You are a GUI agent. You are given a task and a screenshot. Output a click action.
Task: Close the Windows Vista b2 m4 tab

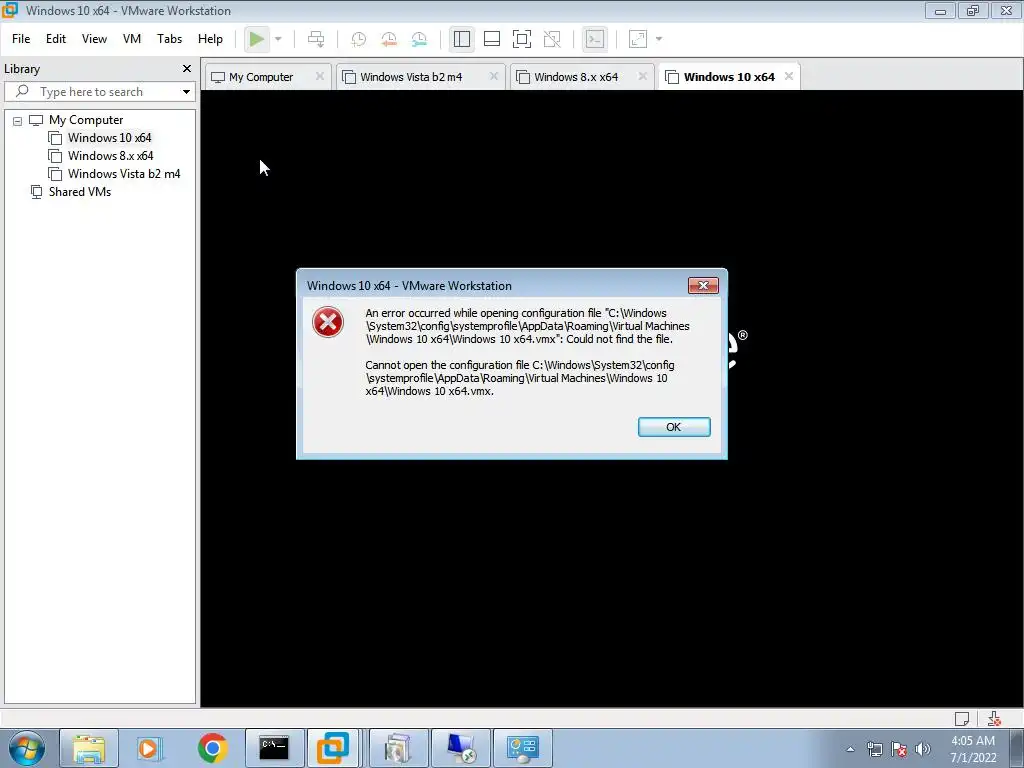point(494,76)
